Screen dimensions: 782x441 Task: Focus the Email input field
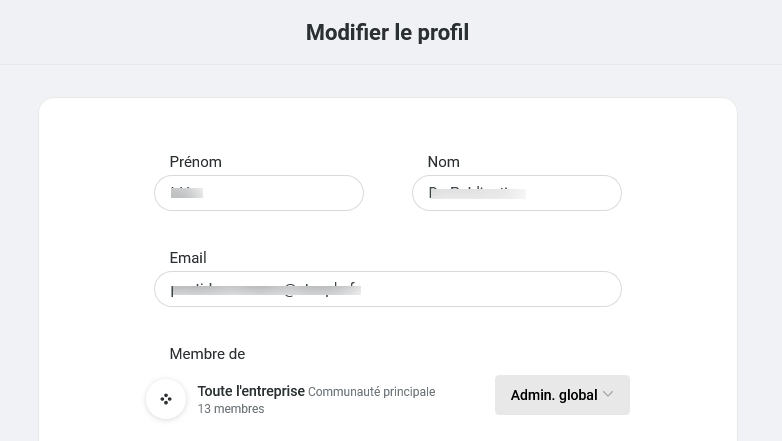(388, 289)
